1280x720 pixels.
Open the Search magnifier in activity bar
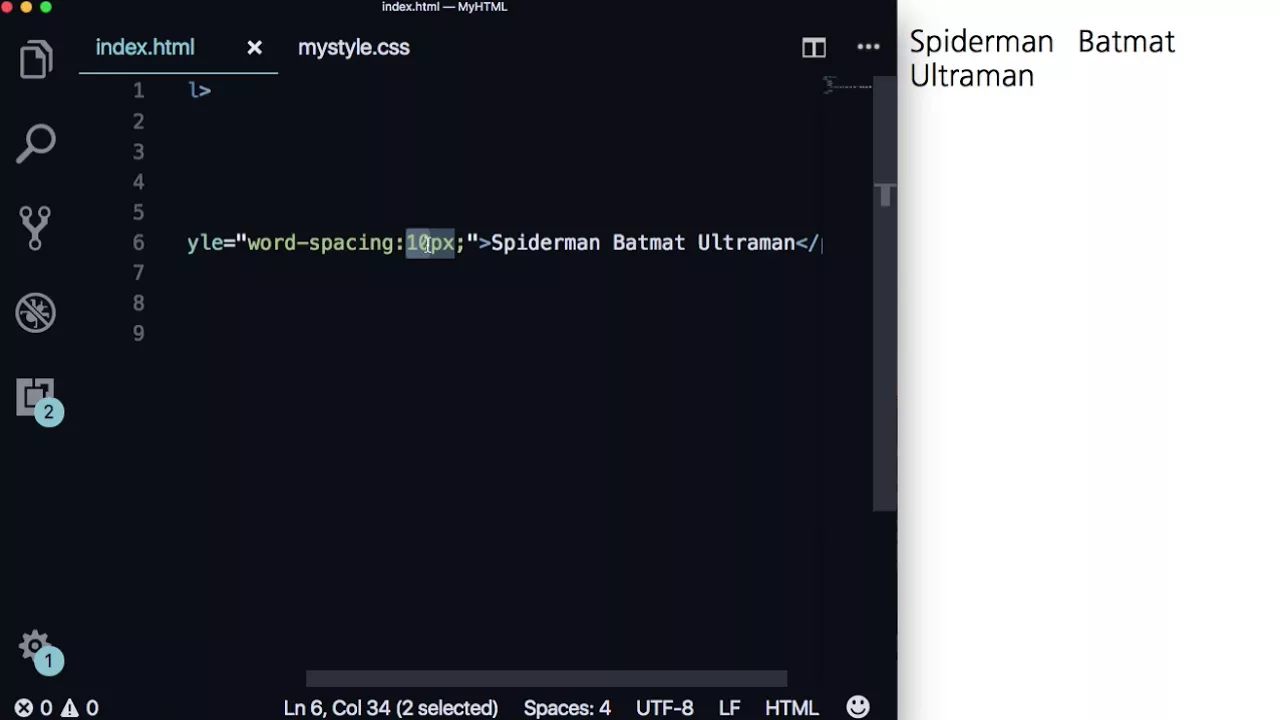[36, 143]
